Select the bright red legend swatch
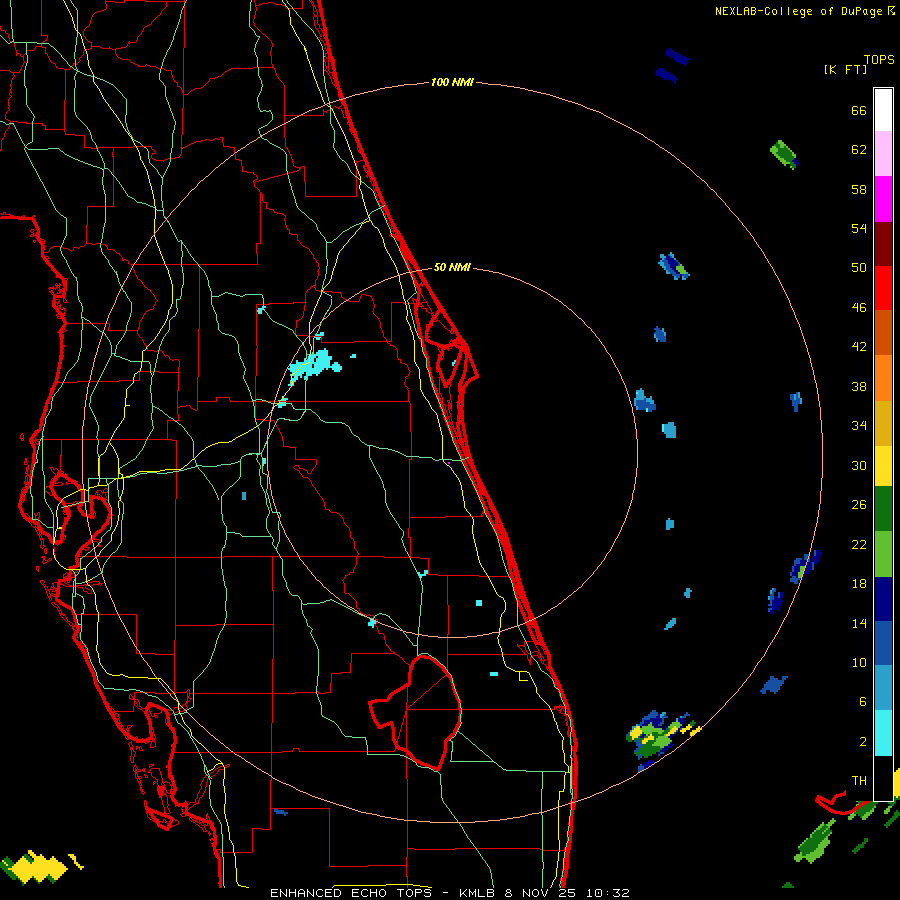Screen dimensions: 900x900 click(x=883, y=288)
